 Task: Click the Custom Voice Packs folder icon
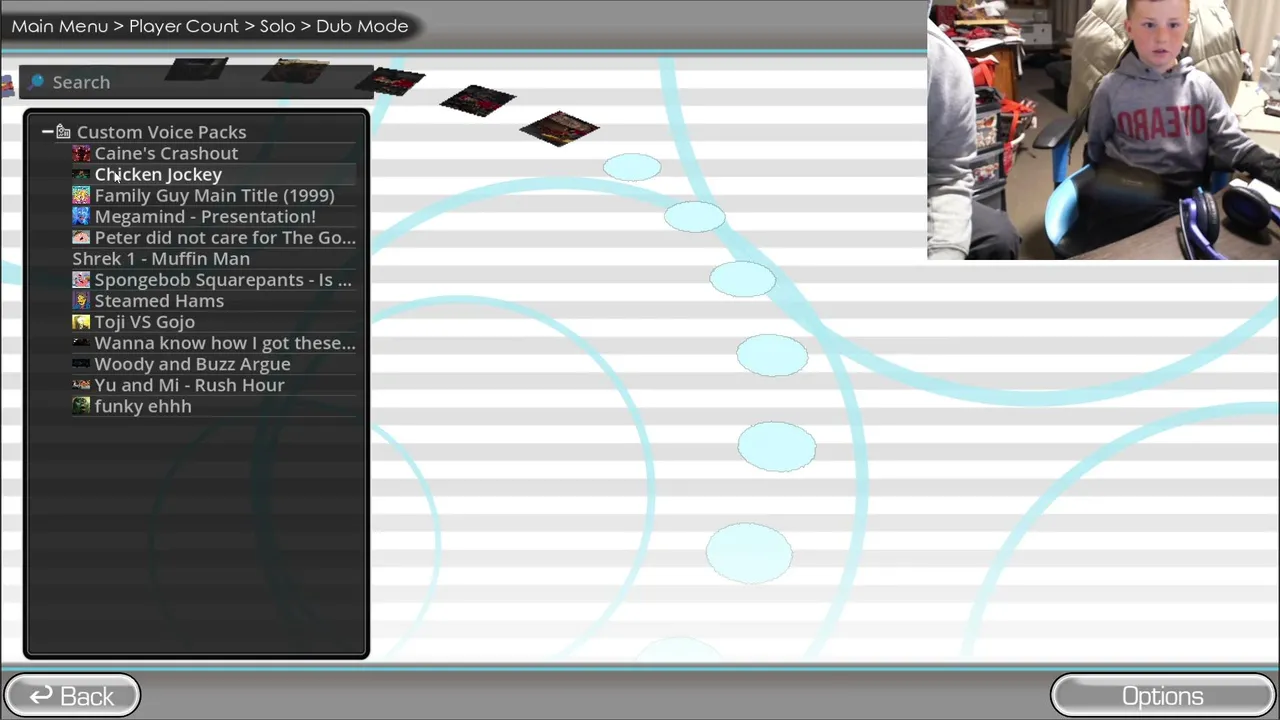click(x=63, y=132)
